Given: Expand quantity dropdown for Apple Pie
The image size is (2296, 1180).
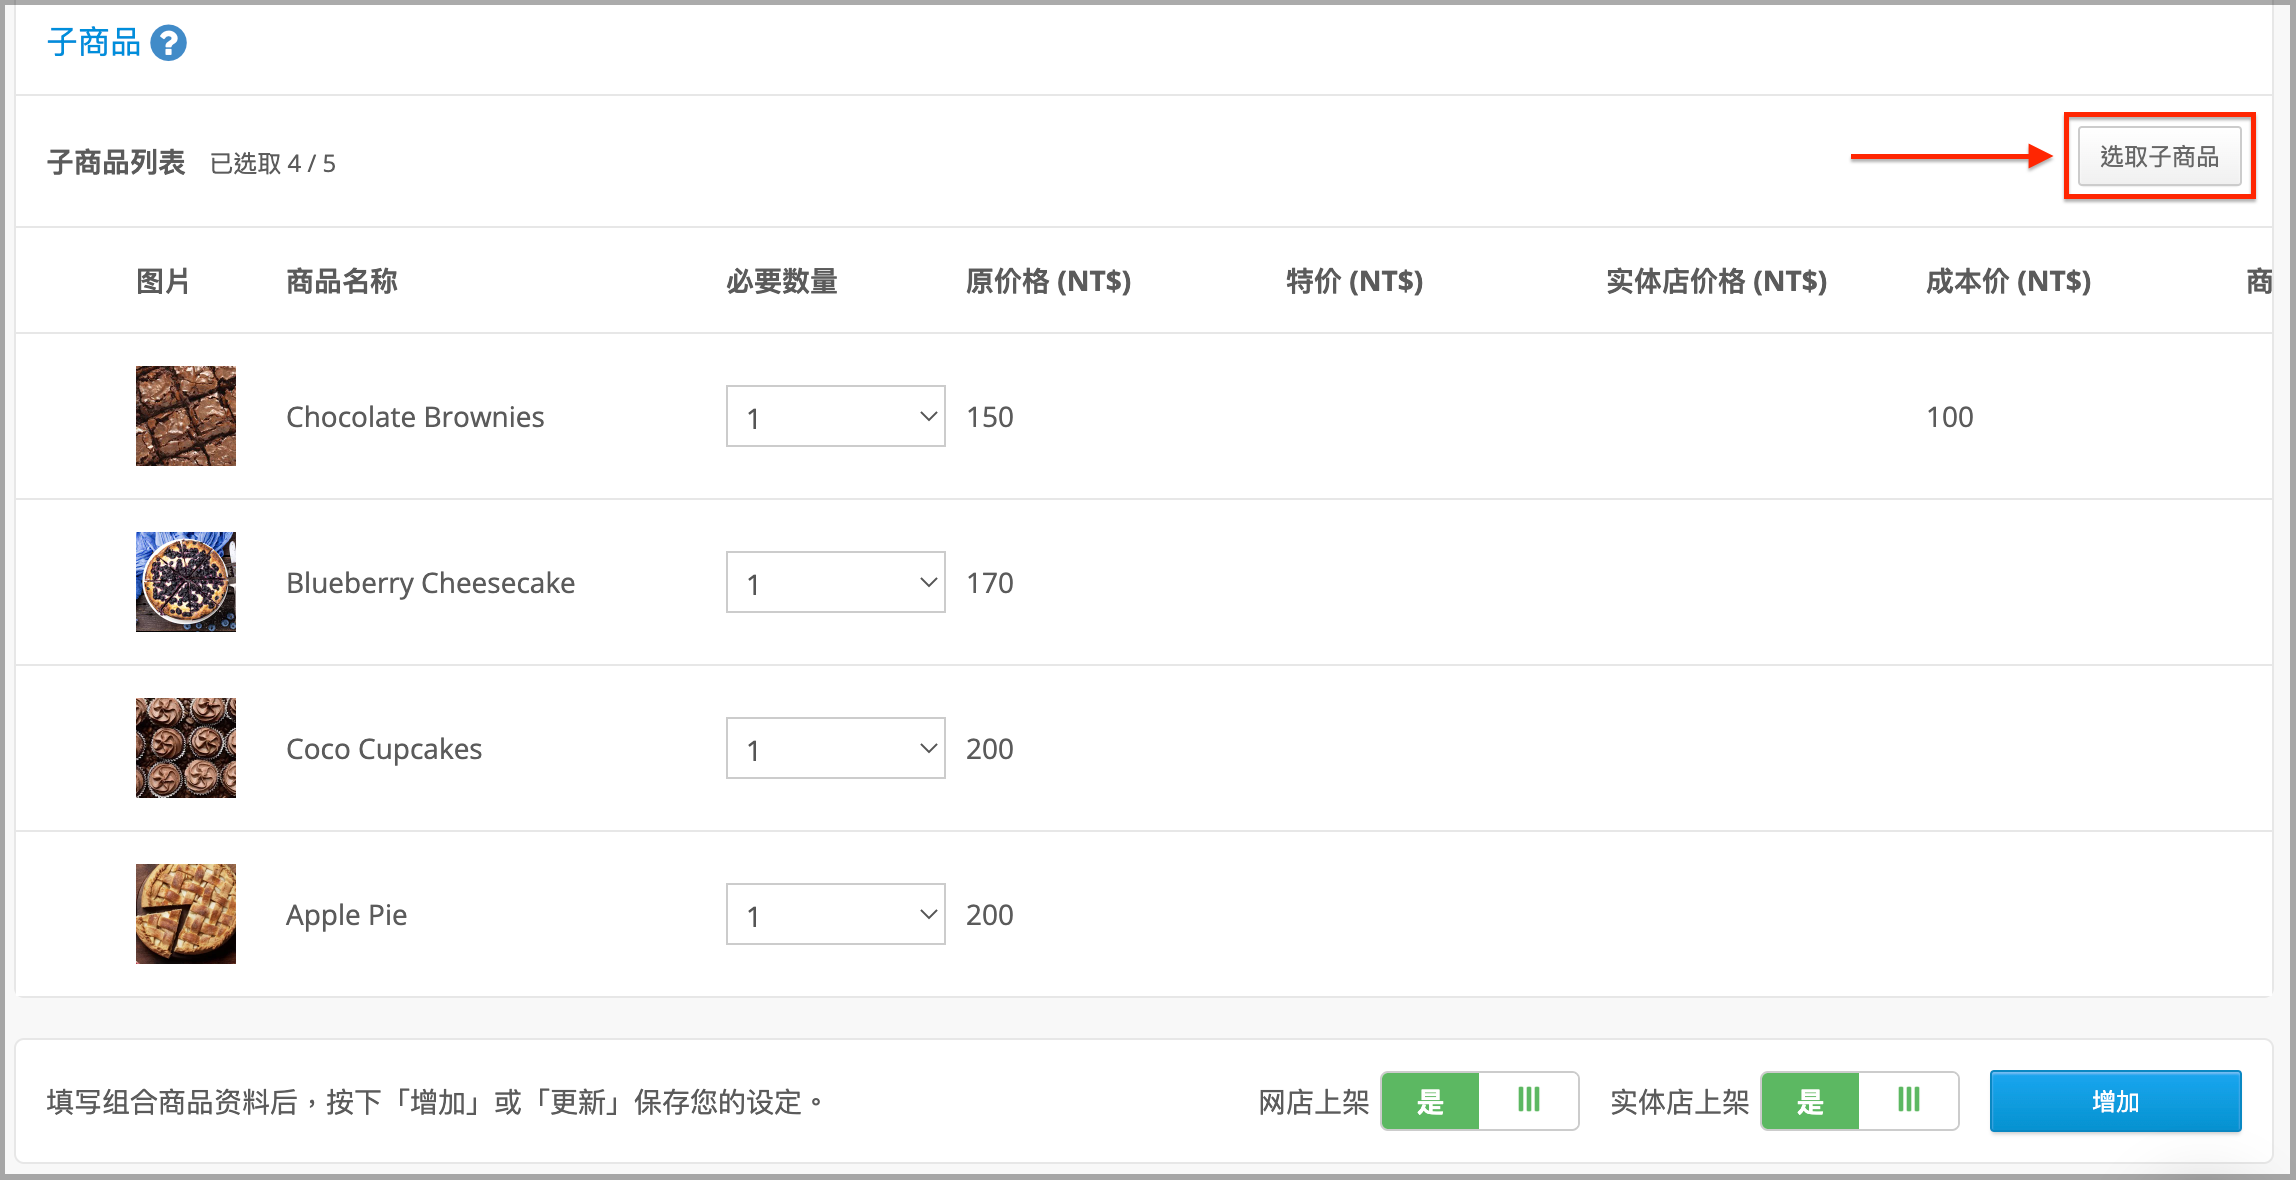Looking at the screenshot, I should (836, 914).
